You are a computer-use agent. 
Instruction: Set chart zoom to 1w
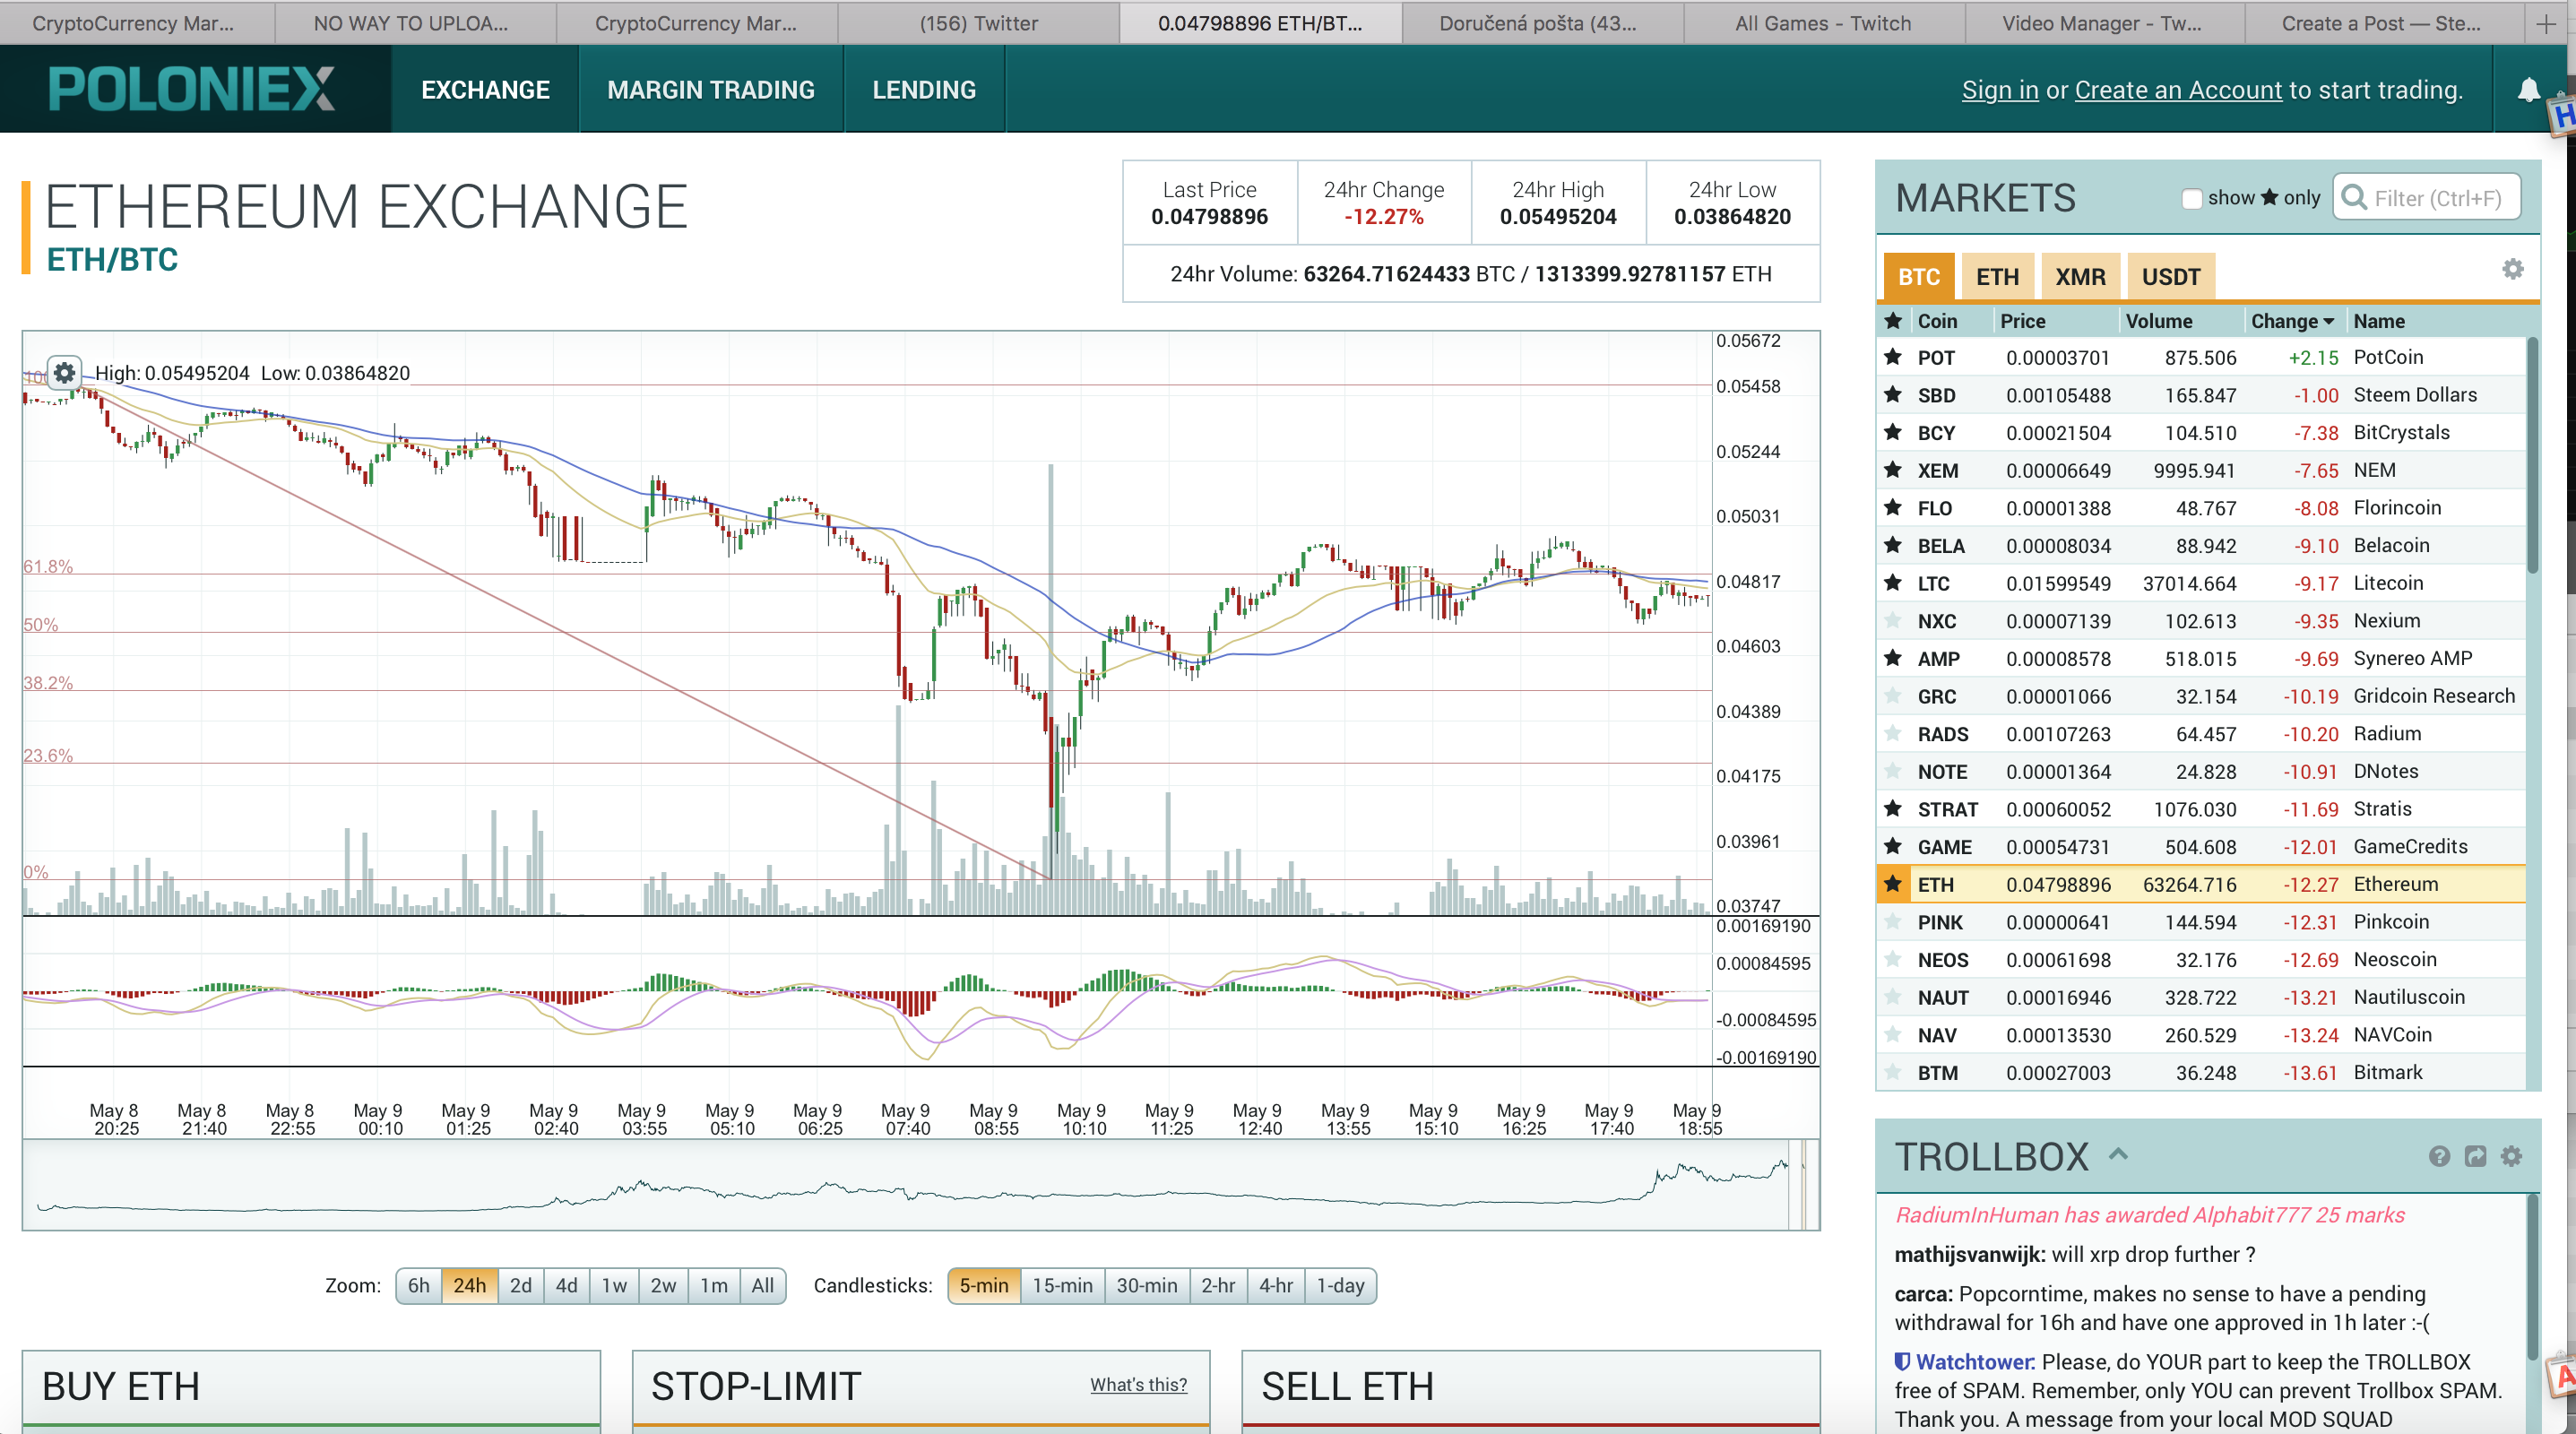(614, 1285)
